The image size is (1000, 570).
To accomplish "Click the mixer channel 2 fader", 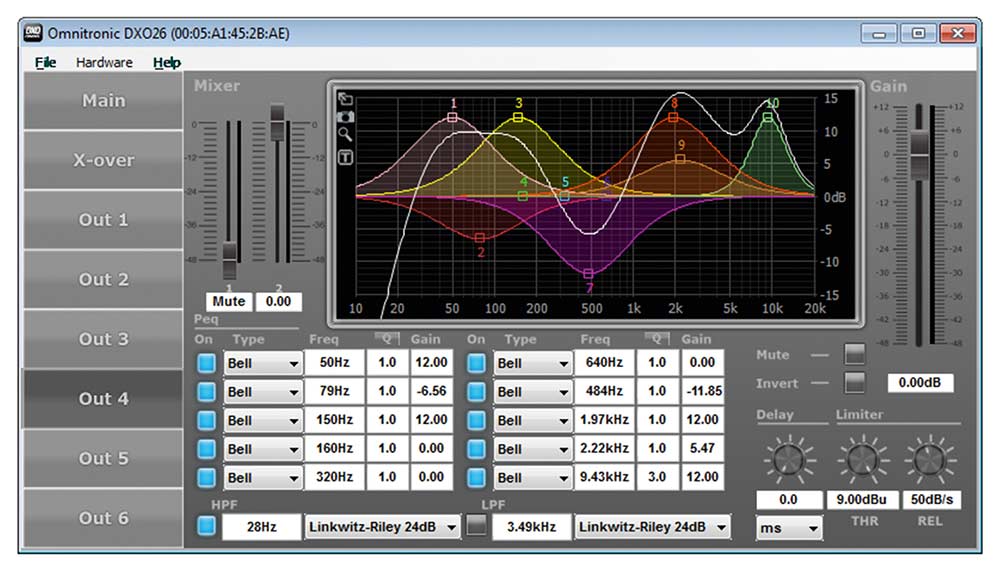I will tap(277, 122).
